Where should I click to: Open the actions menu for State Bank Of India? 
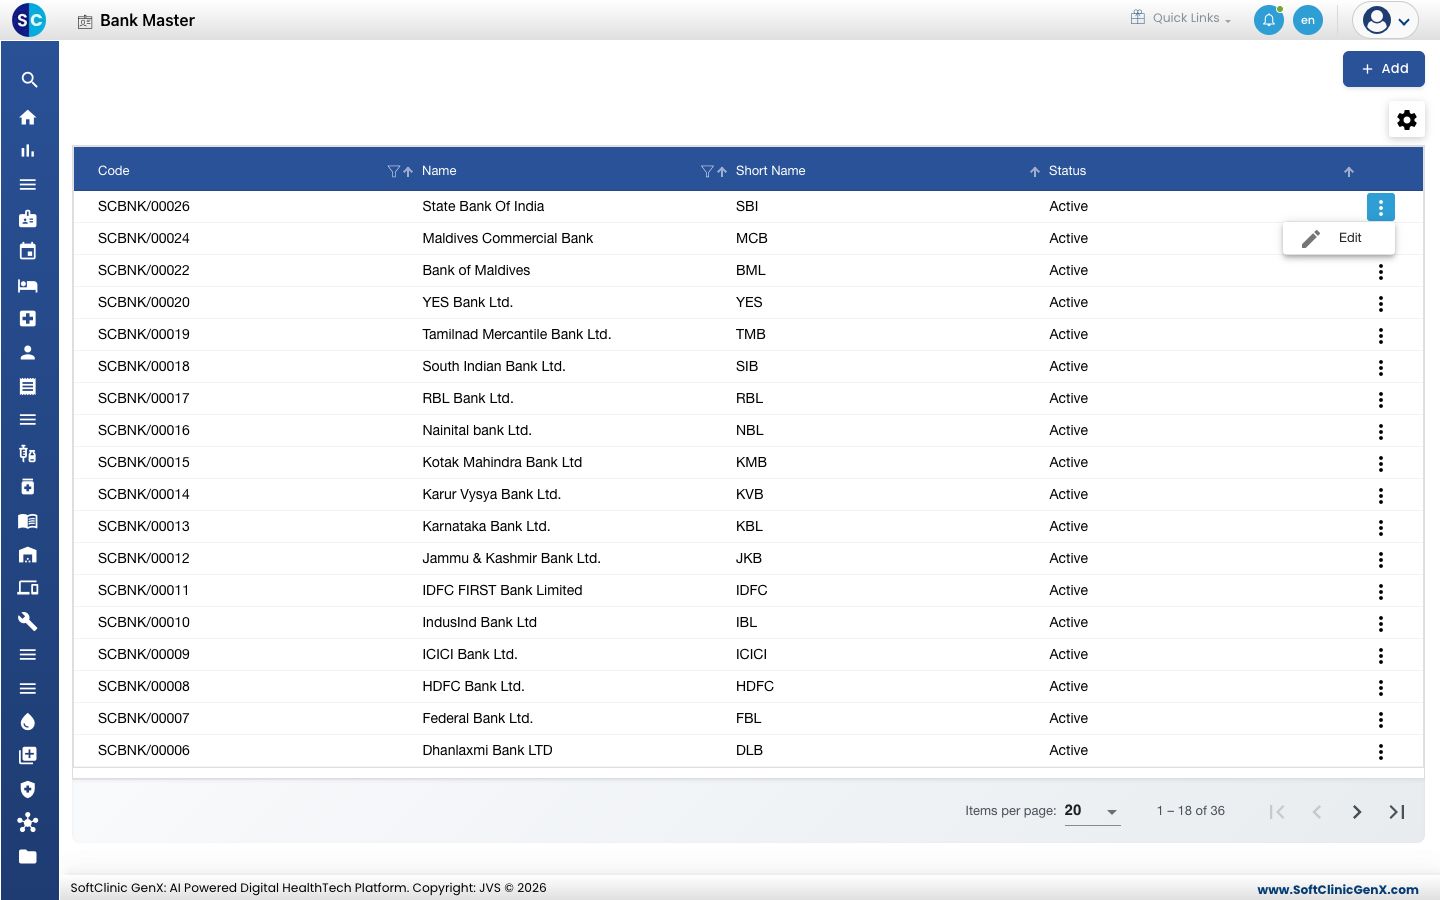tap(1381, 207)
